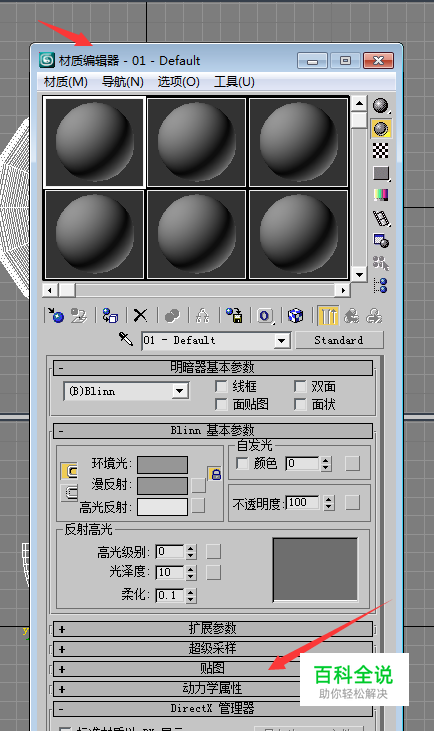
Task: Click the map button beside 高光反射 swatch
Action: [x=198, y=506]
